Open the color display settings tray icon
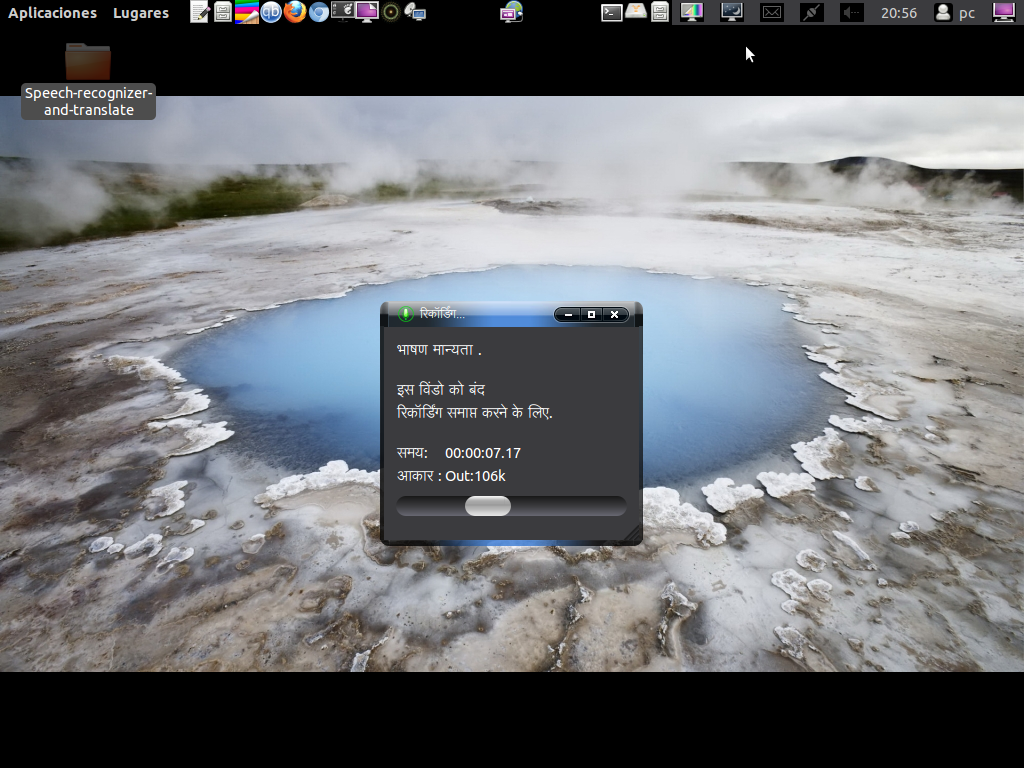 (x=692, y=12)
